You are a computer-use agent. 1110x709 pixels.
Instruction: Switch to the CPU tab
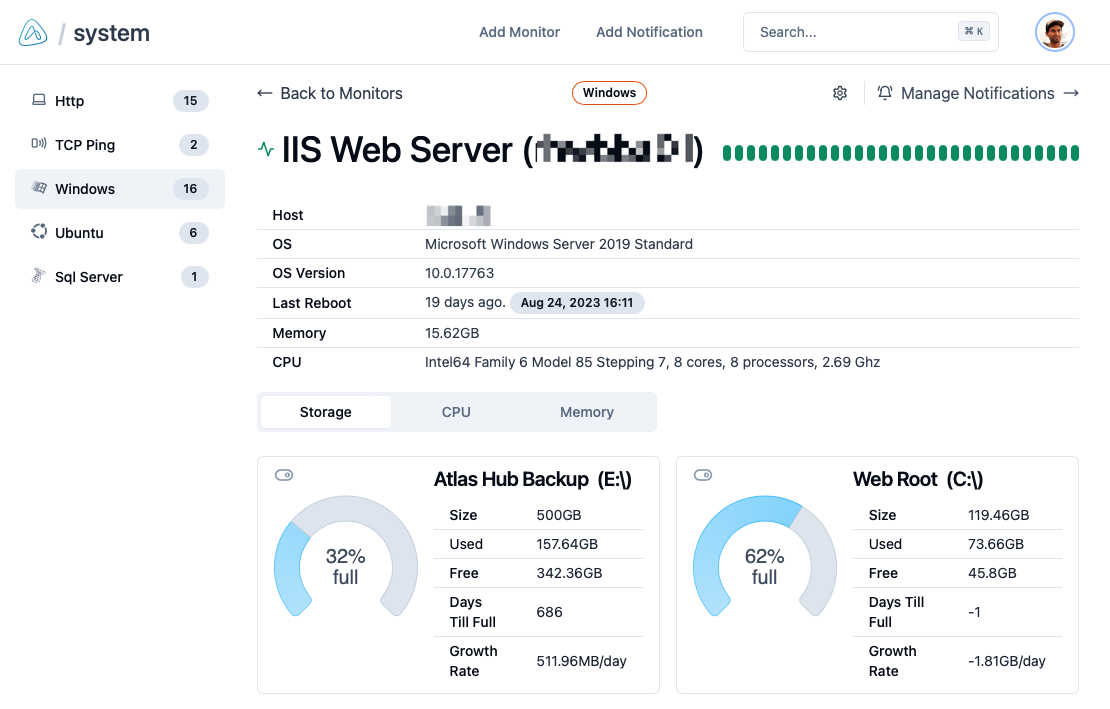(456, 411)
